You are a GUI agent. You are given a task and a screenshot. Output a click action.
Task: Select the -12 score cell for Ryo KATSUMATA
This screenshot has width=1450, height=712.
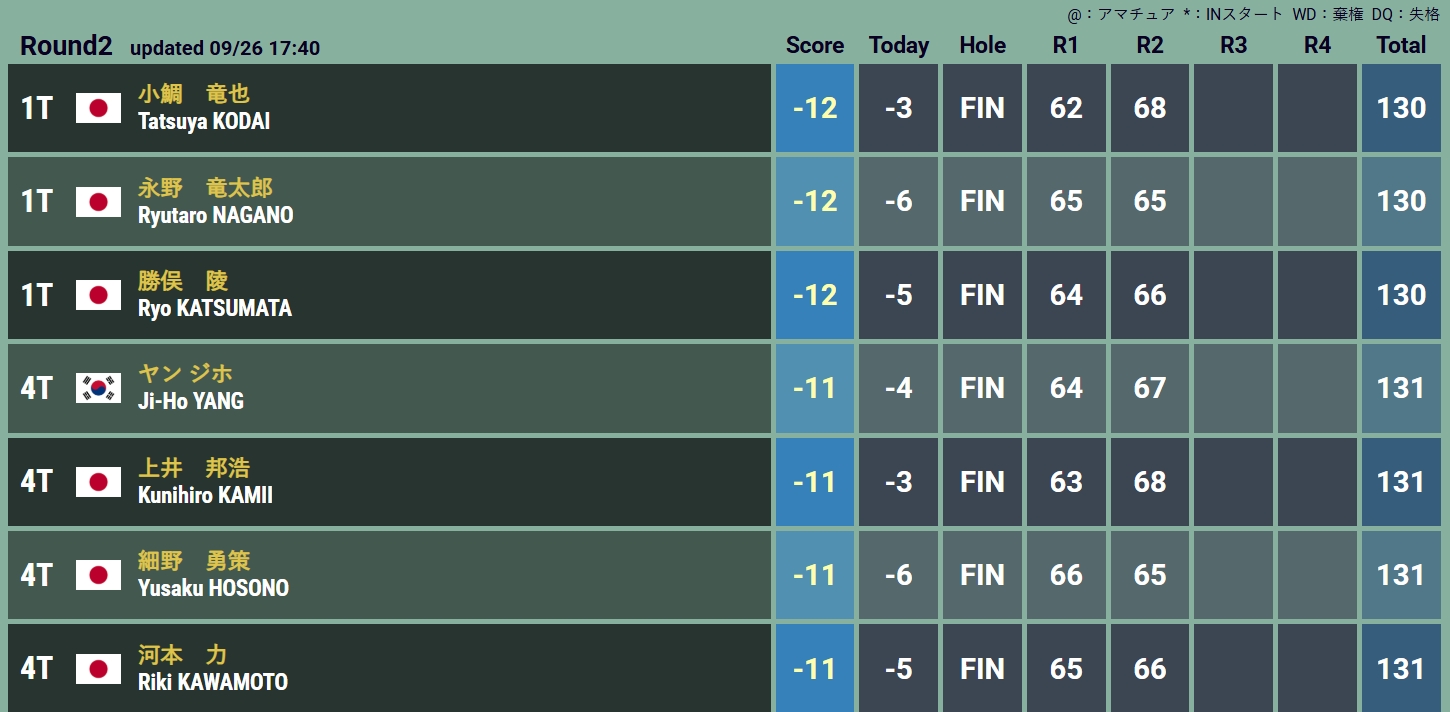coord(815,295)
